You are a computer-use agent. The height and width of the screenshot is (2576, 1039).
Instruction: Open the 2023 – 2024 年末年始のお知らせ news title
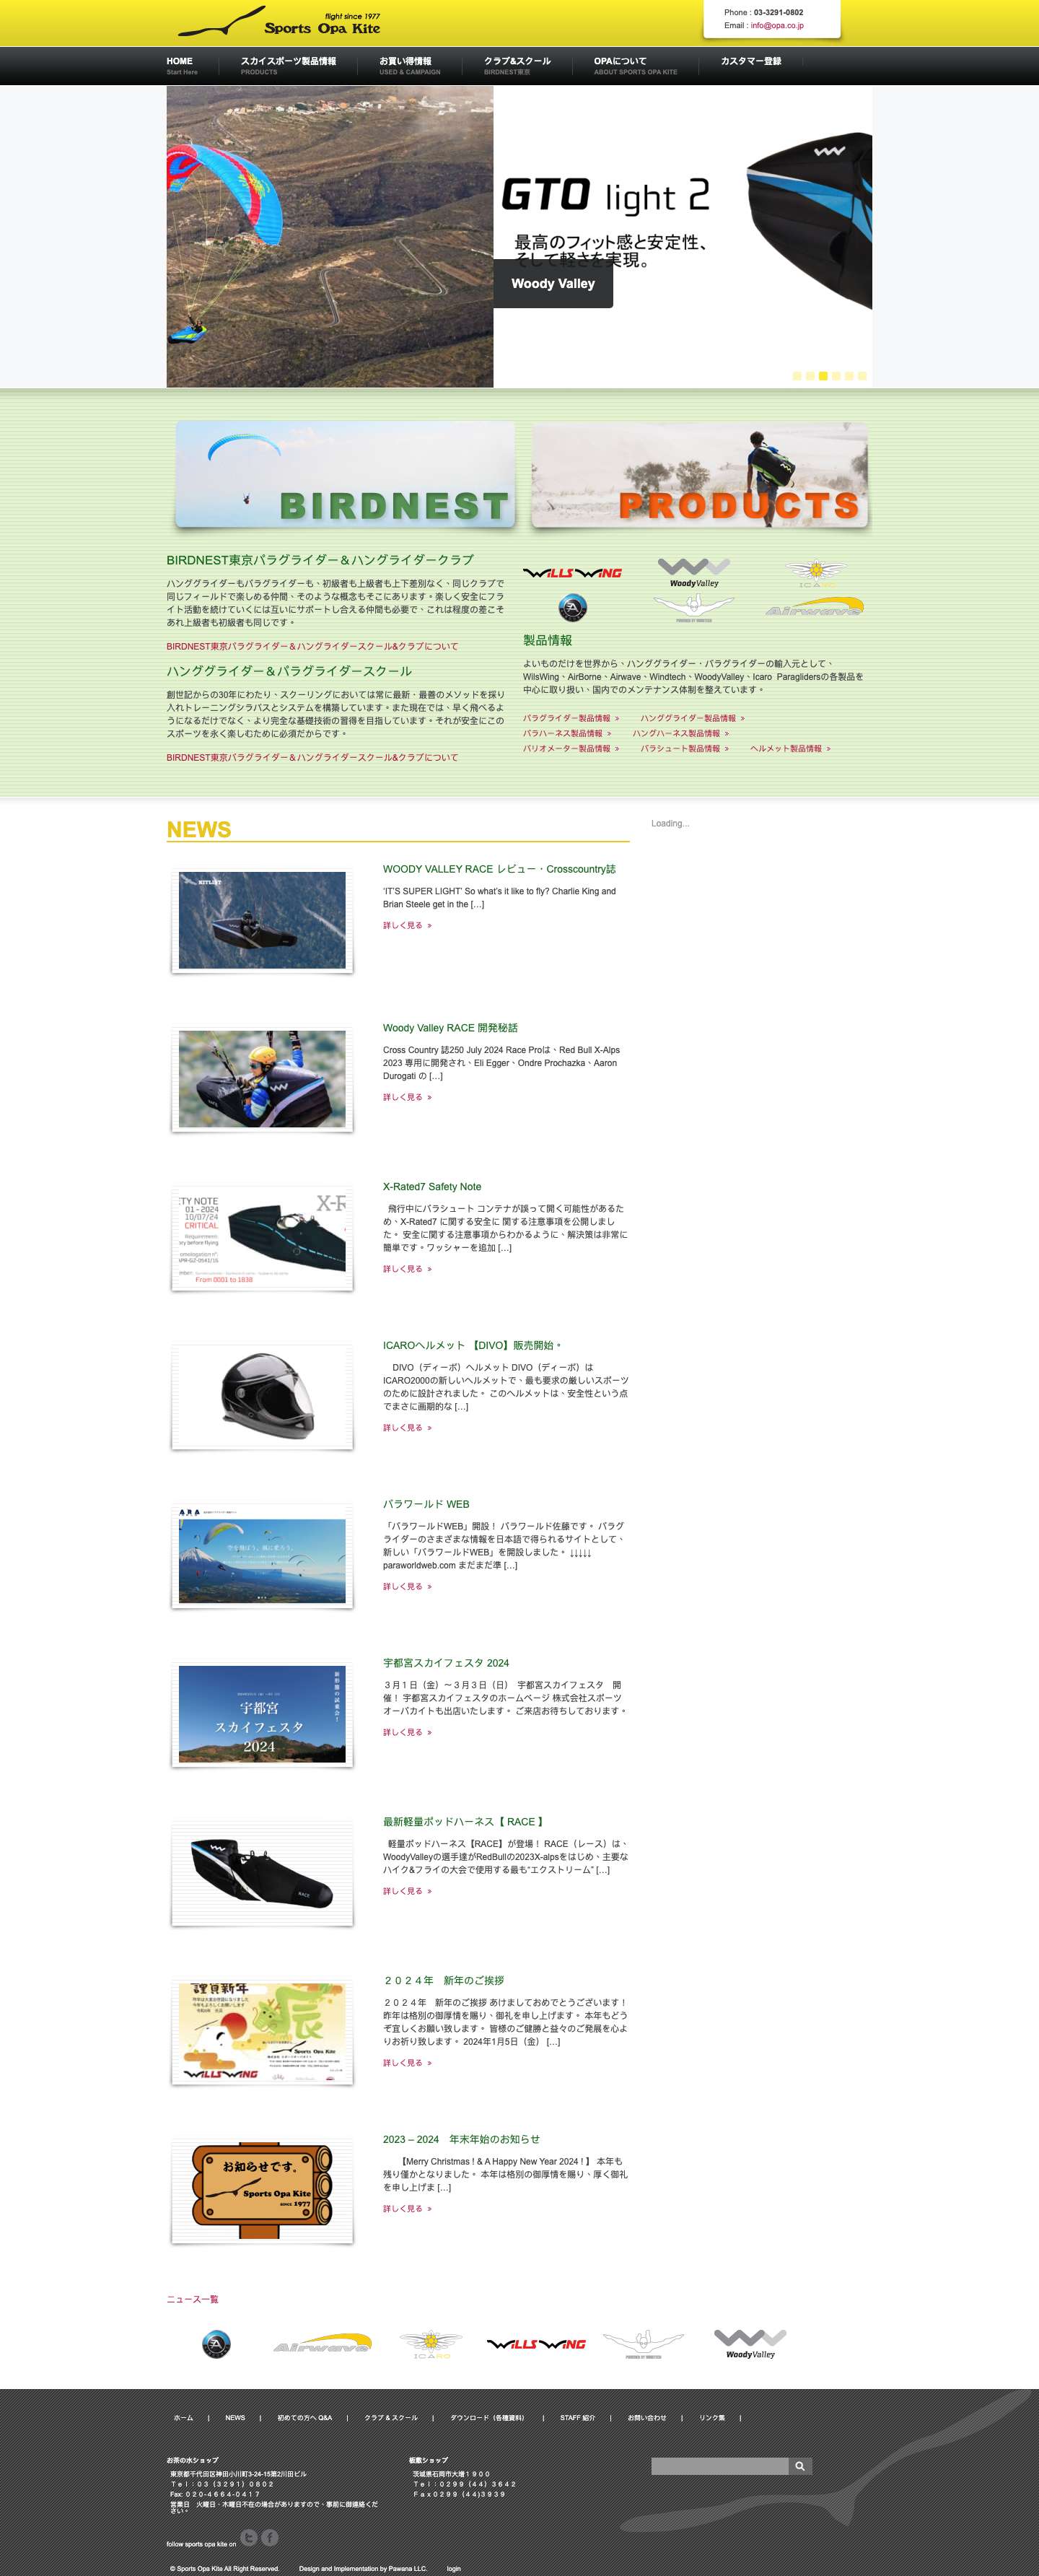click(461, 2140)
